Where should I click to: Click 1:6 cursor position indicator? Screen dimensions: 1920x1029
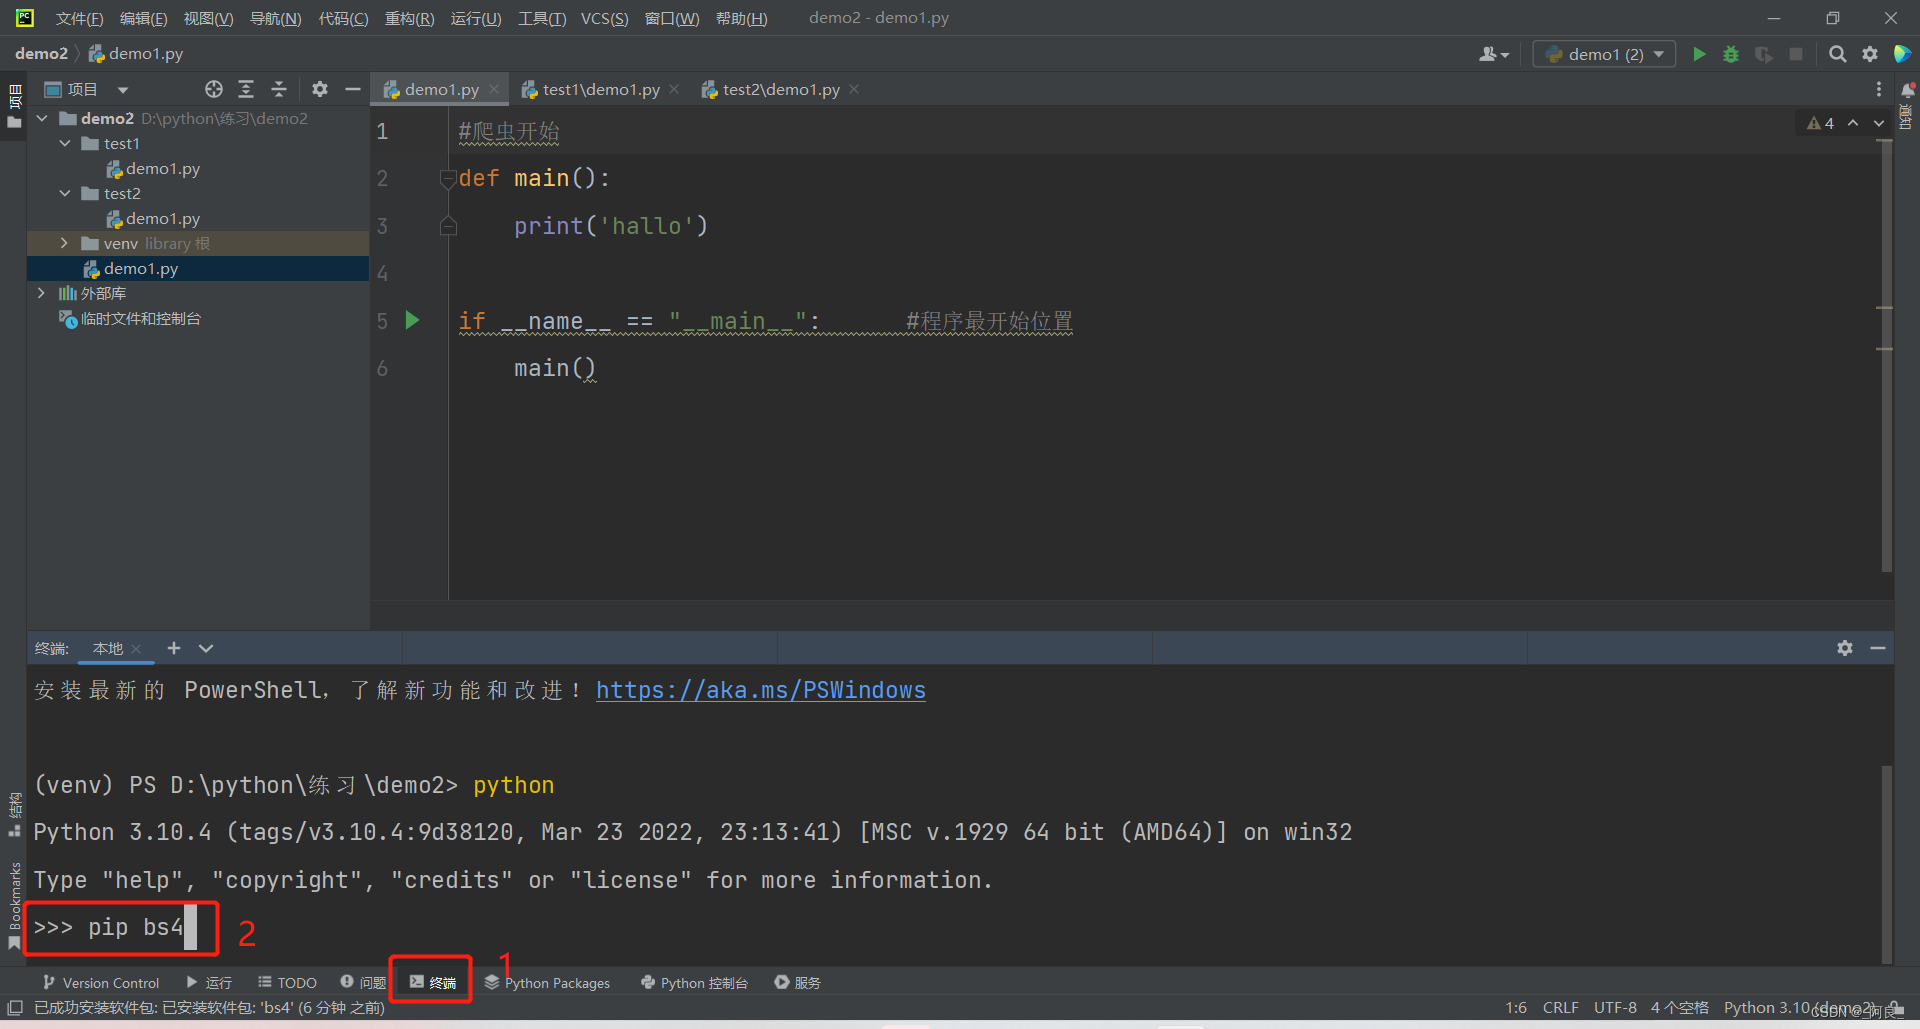click(x=1516, y=1008)
